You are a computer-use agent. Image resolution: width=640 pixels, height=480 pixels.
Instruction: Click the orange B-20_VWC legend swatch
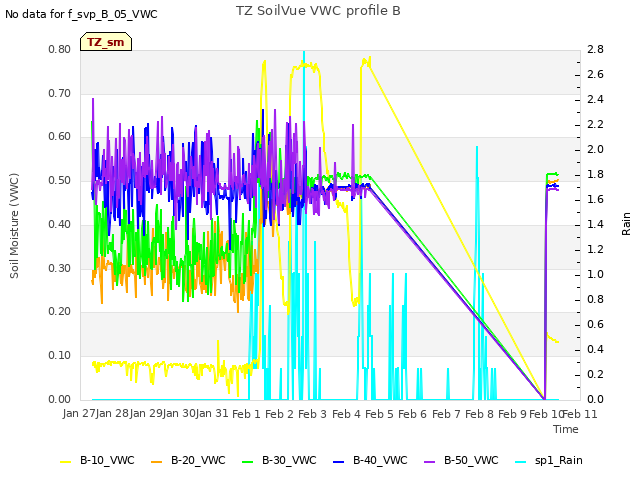point(156,461)
